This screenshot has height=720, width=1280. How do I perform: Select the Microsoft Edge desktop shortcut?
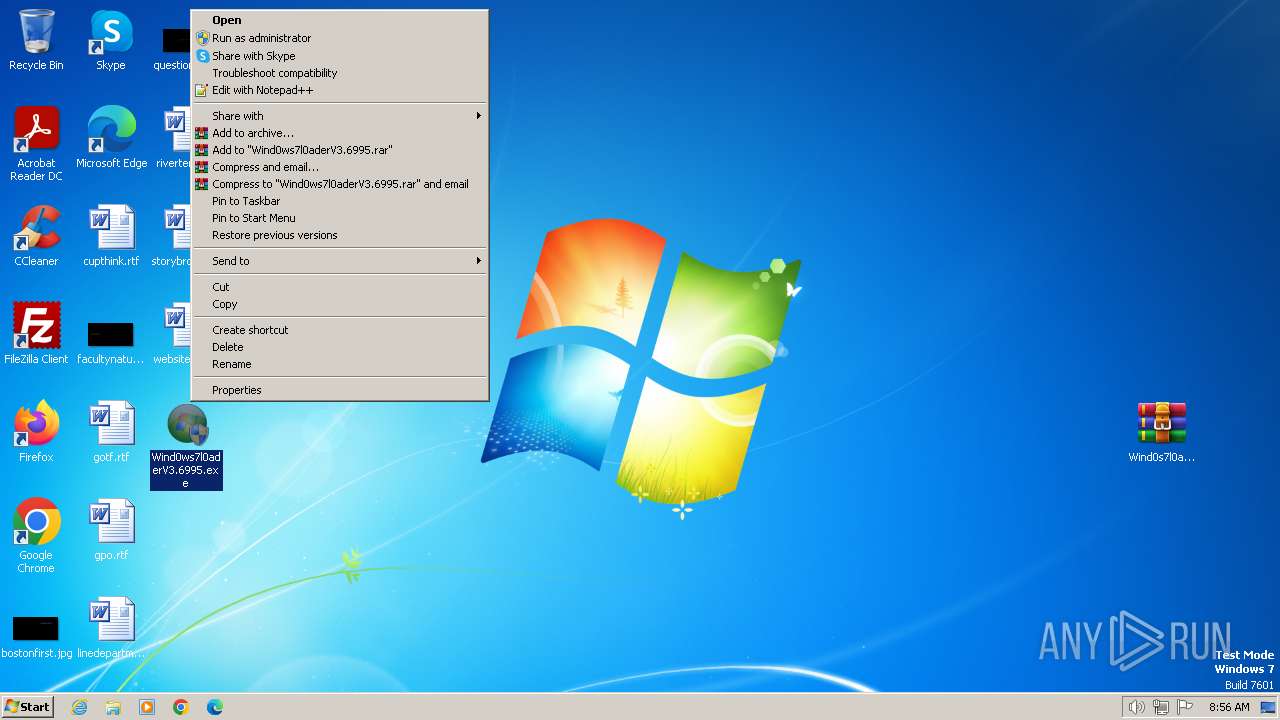coord(111,138)
